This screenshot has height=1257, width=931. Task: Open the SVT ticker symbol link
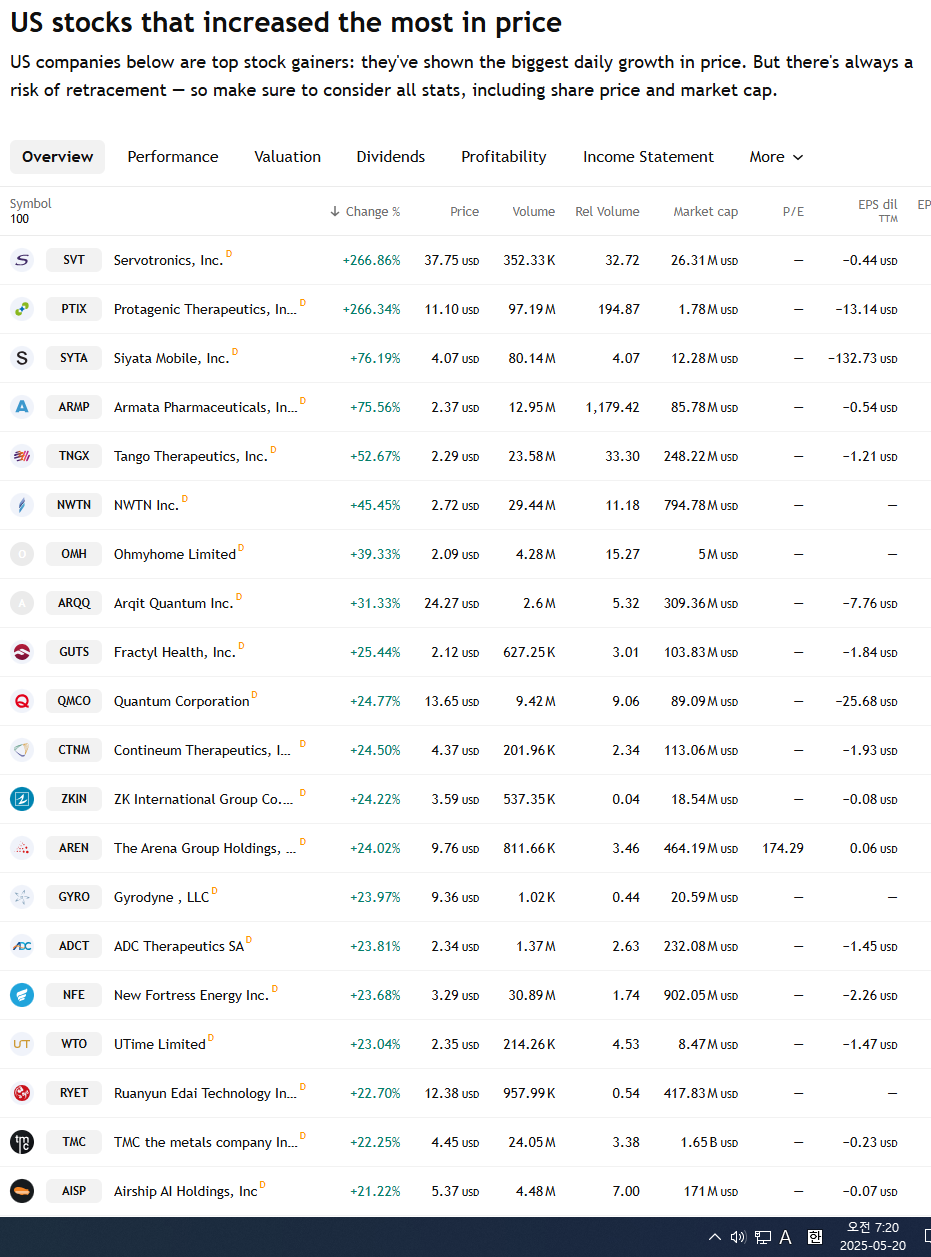pyautogui.click(x=74, y=260)
